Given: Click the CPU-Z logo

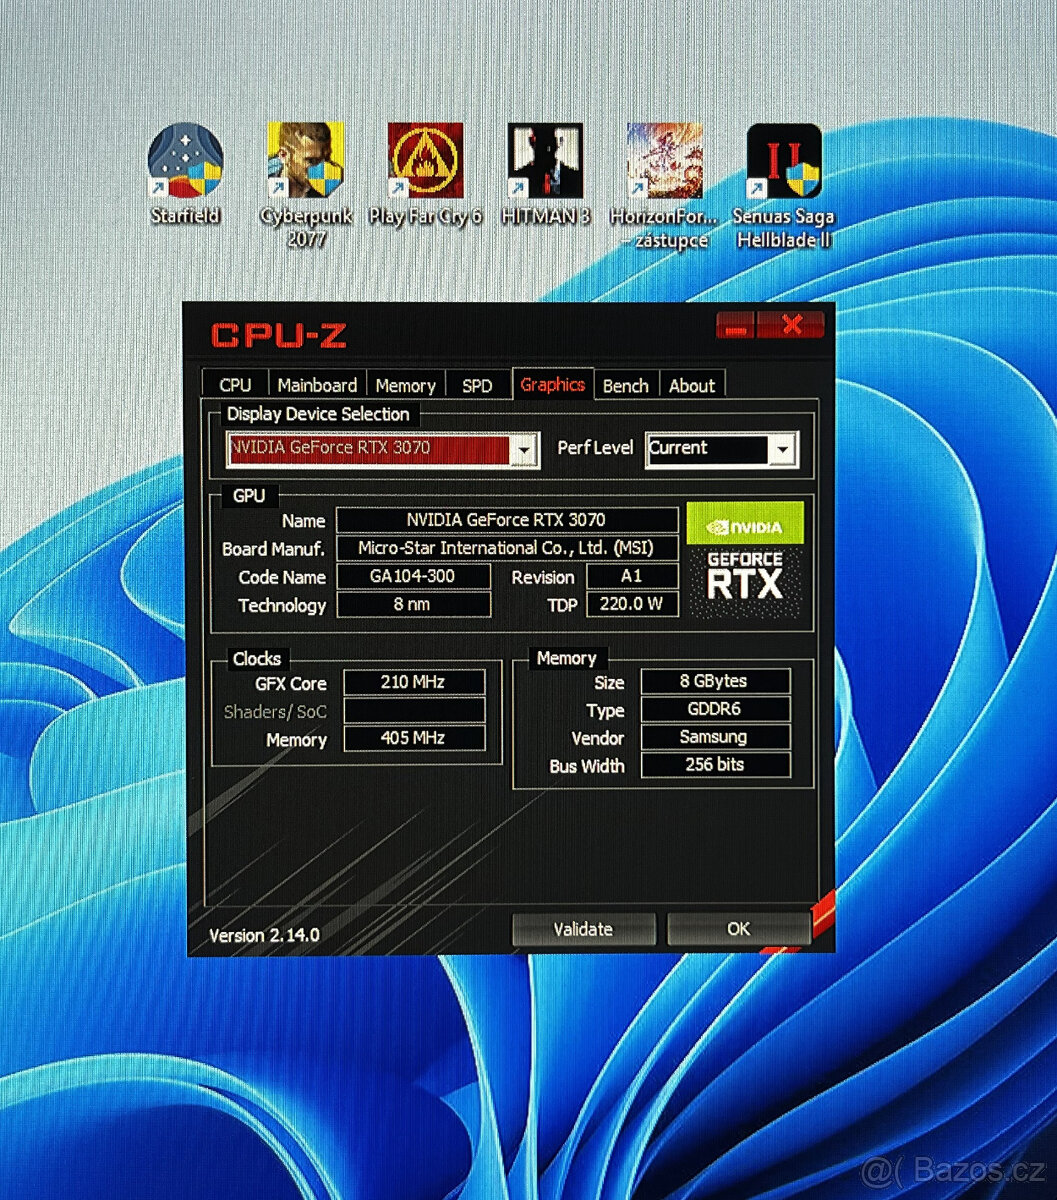Looking at the screenshot, I should [x=278, y=337].
